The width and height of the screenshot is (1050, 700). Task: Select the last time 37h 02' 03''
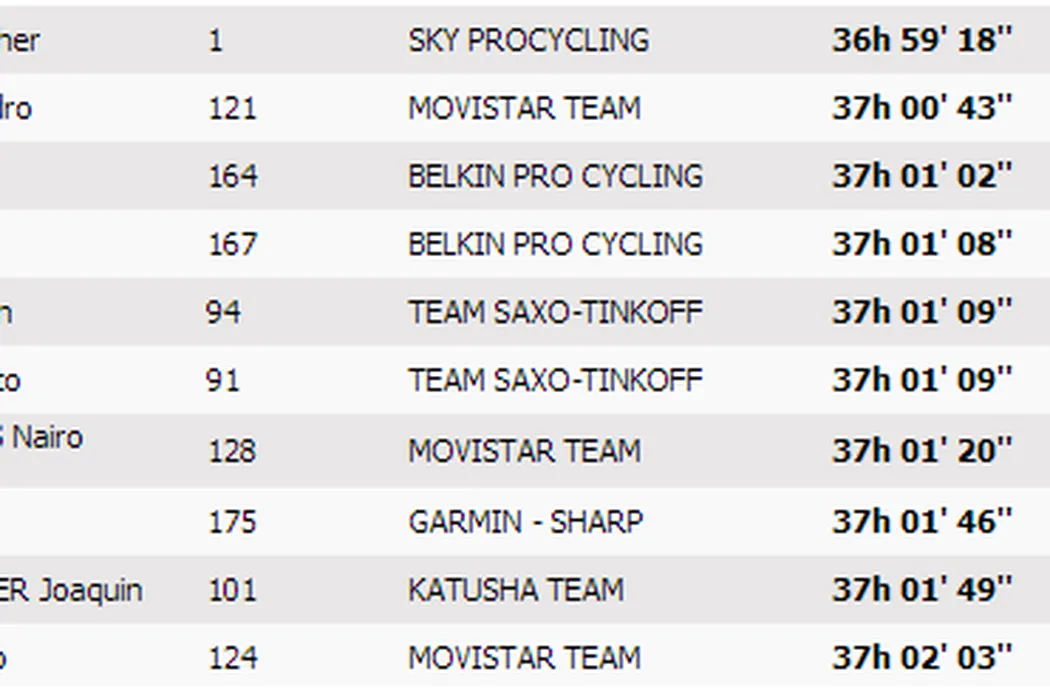coord(922,658)
